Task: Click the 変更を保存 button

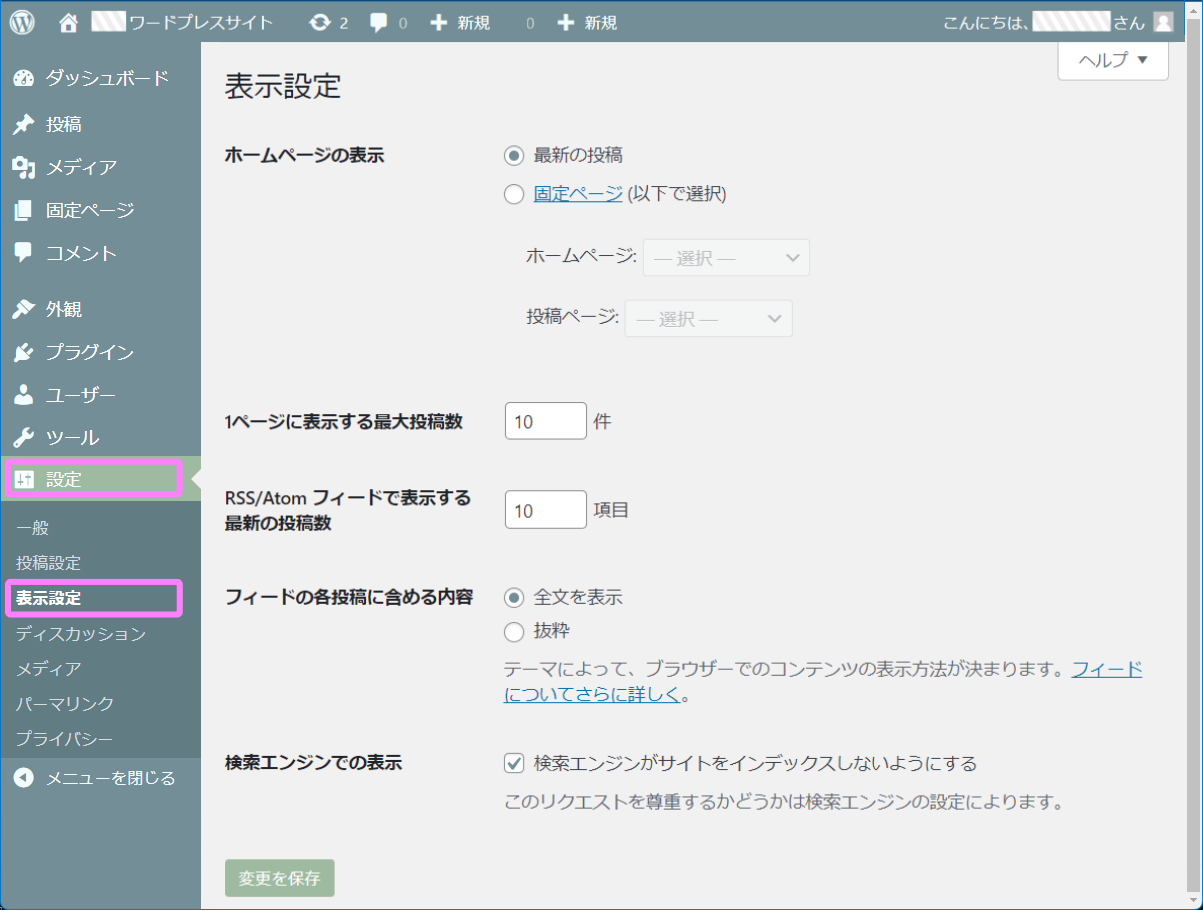Action: coord(279,877)
